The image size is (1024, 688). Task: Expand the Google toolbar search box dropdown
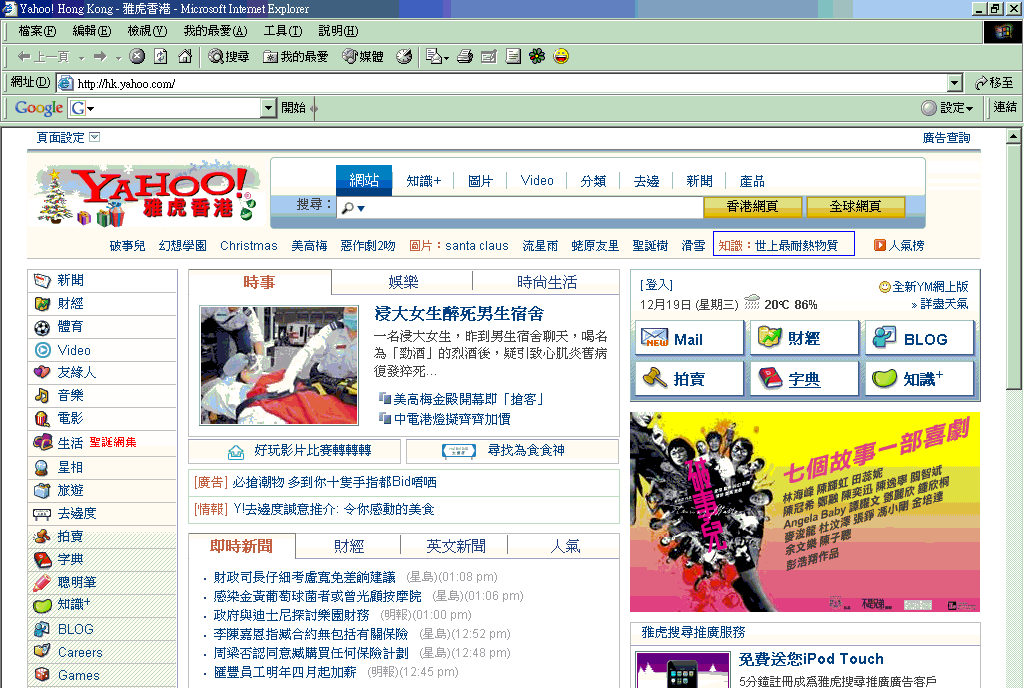[x=268, y=108]
